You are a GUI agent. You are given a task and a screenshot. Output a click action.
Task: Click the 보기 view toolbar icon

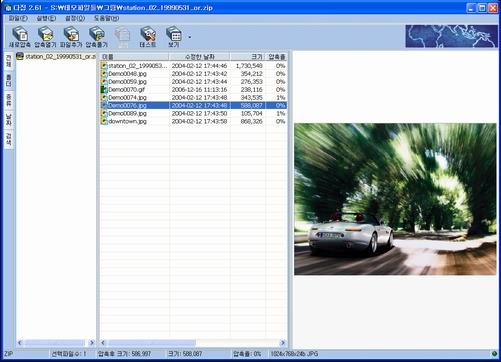click(x=174, y=36)
